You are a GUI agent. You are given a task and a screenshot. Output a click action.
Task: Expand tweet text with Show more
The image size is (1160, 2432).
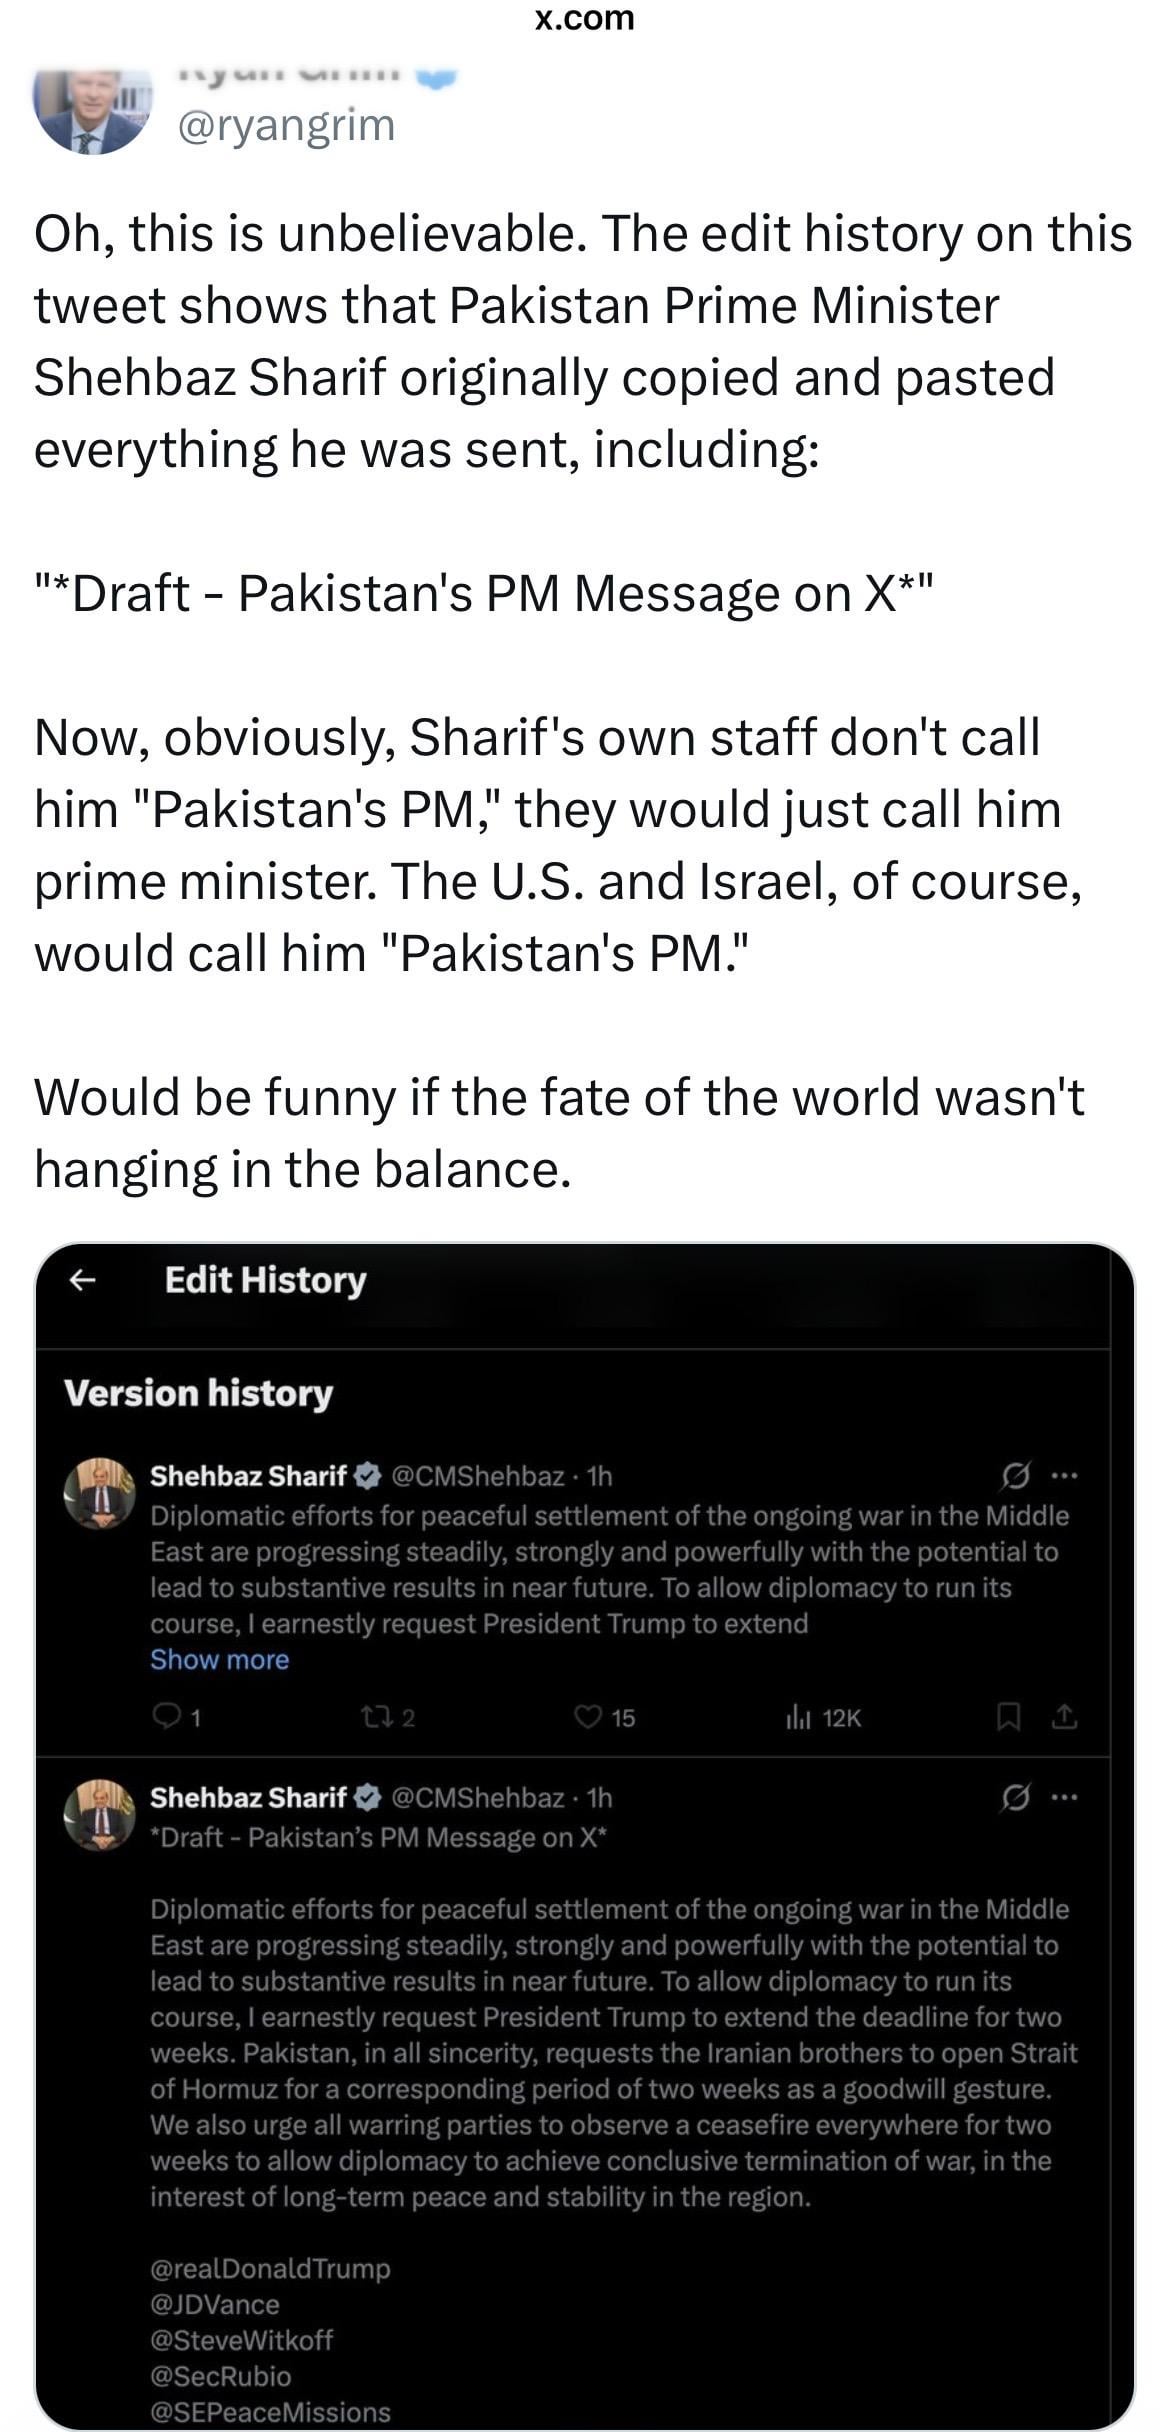click(x=219, y=1659)
